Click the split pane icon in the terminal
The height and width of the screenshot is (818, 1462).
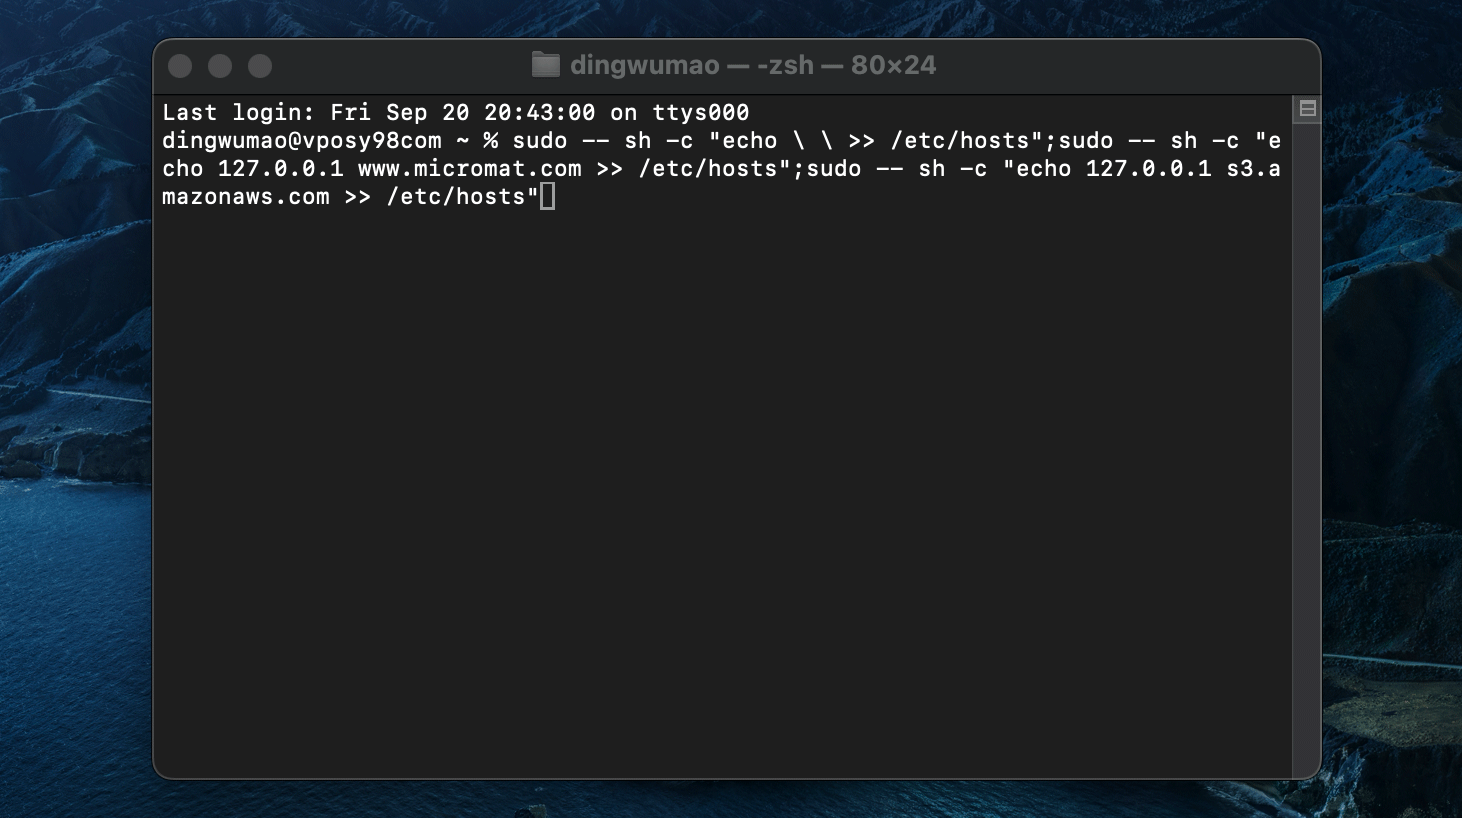pos(1307,109)
